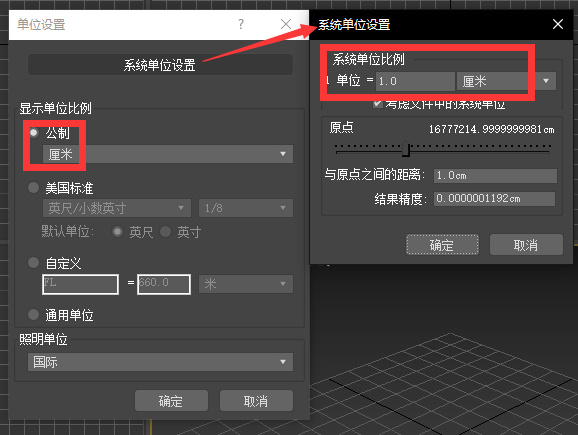Open the 英尺/小数英寸 dropdown
578x435 pixels.
point(117,208)
